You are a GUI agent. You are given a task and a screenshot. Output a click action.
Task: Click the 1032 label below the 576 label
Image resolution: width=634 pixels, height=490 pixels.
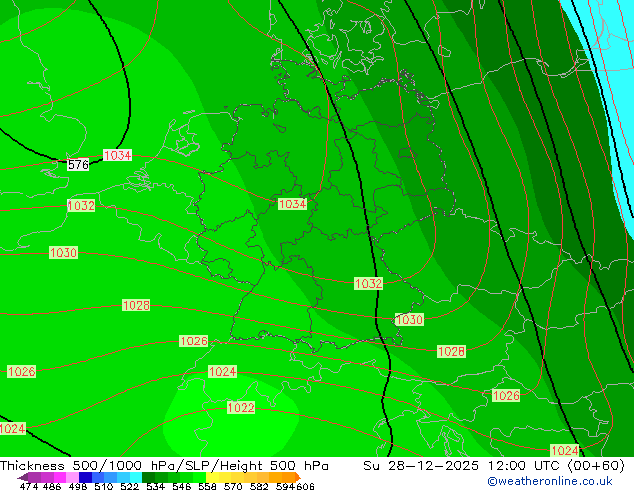pos(81,205)
